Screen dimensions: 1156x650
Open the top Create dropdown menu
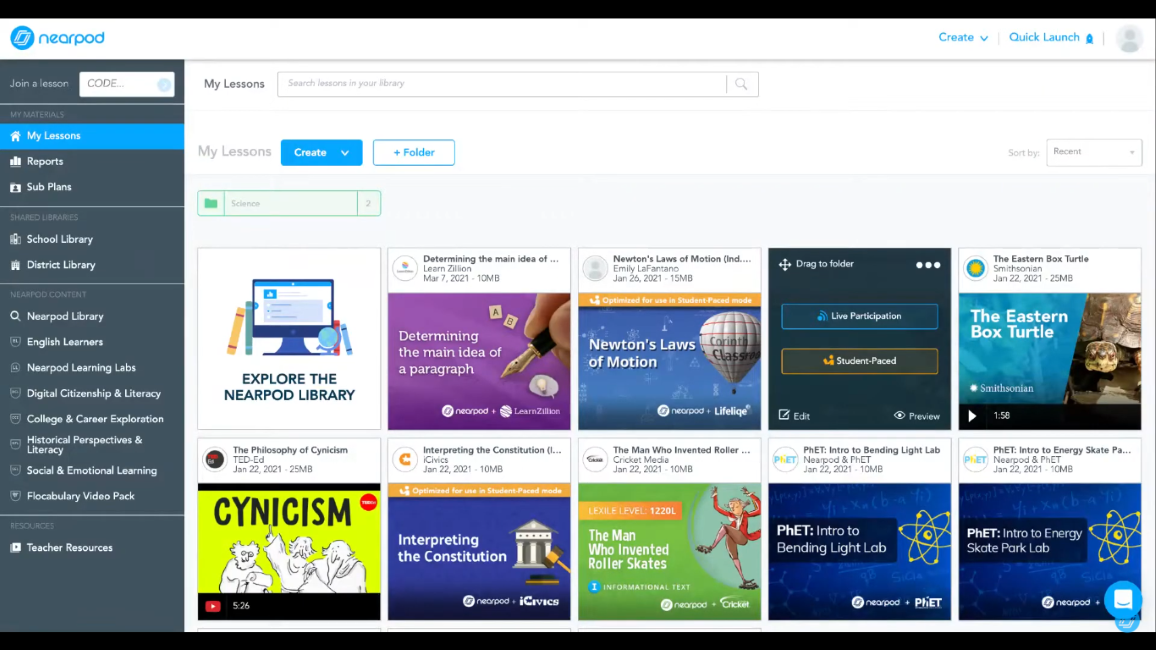963,38
